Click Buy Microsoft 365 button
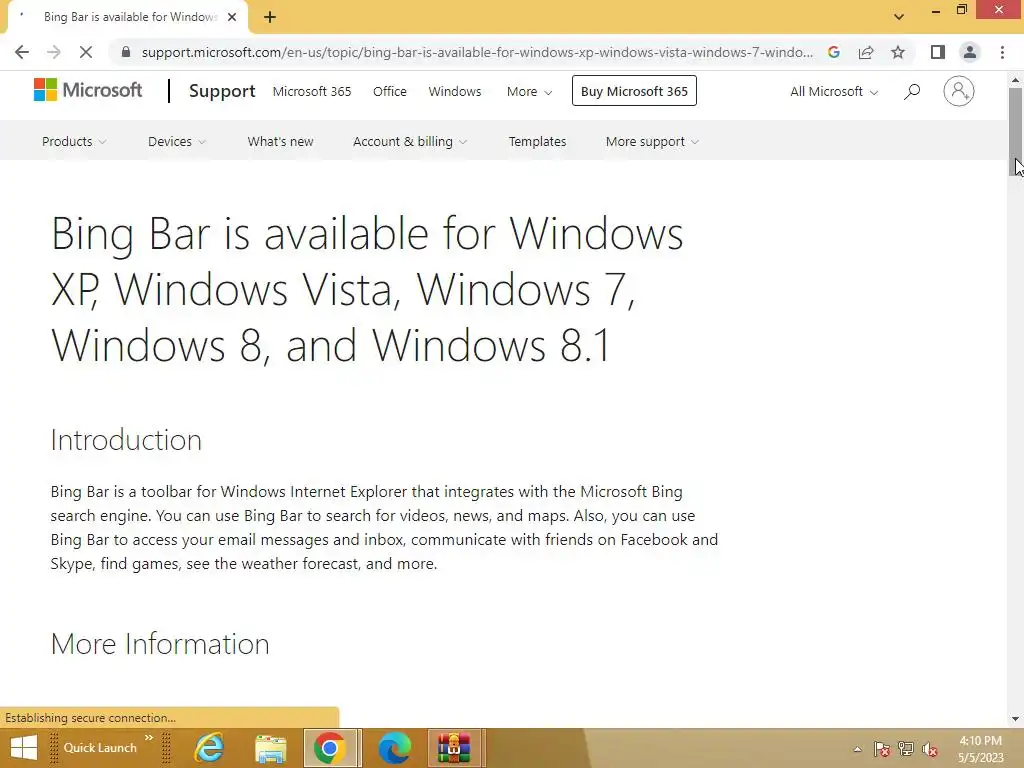This screenshot has width=1024, height=768. coord(634,91)
